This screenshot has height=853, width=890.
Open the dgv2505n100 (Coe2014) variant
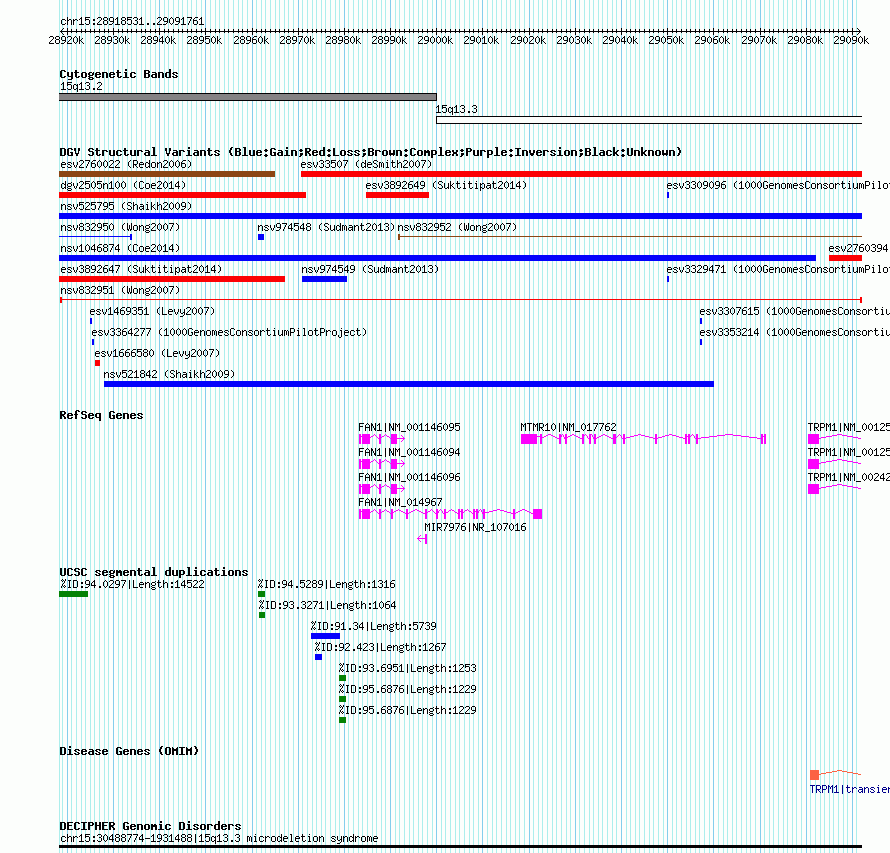182,195
